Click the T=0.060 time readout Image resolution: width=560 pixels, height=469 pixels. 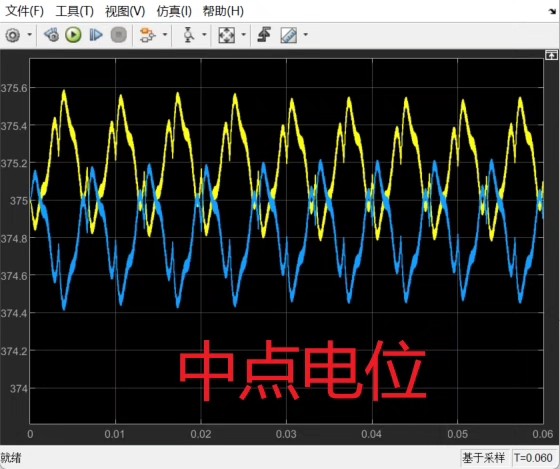tap(533, 458)
